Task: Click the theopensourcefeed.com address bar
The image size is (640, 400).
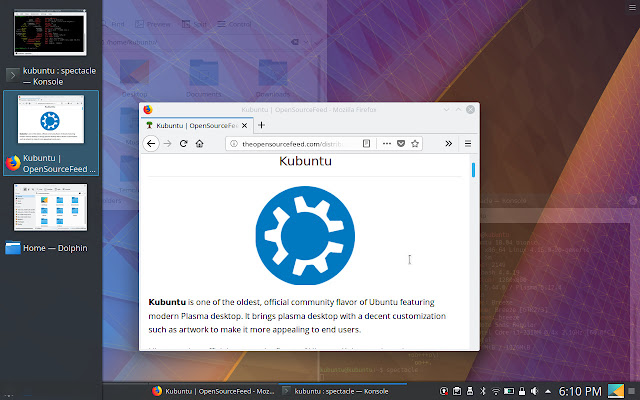Action: tap(293, 144)
